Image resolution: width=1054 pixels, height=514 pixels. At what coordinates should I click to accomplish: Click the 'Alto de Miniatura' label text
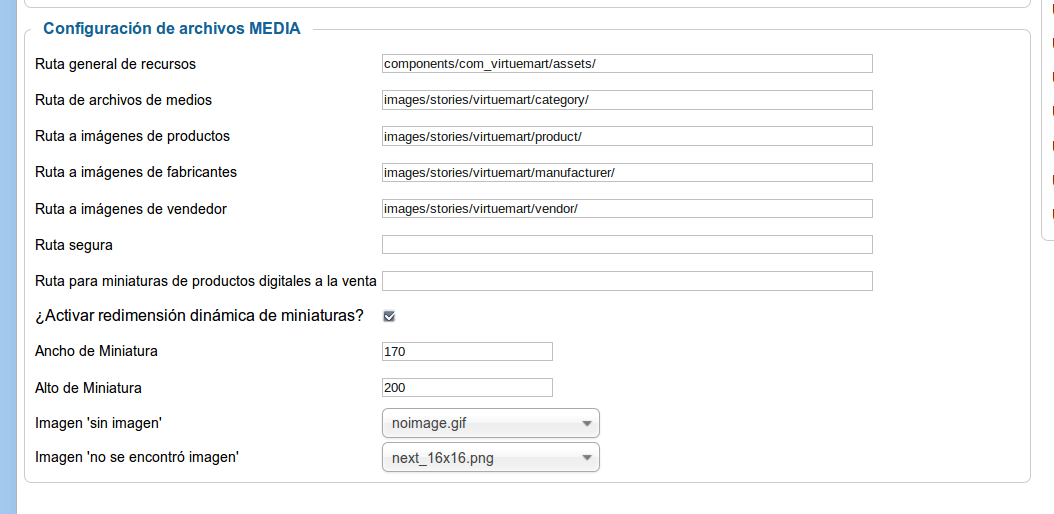click(x=88, y=388)
